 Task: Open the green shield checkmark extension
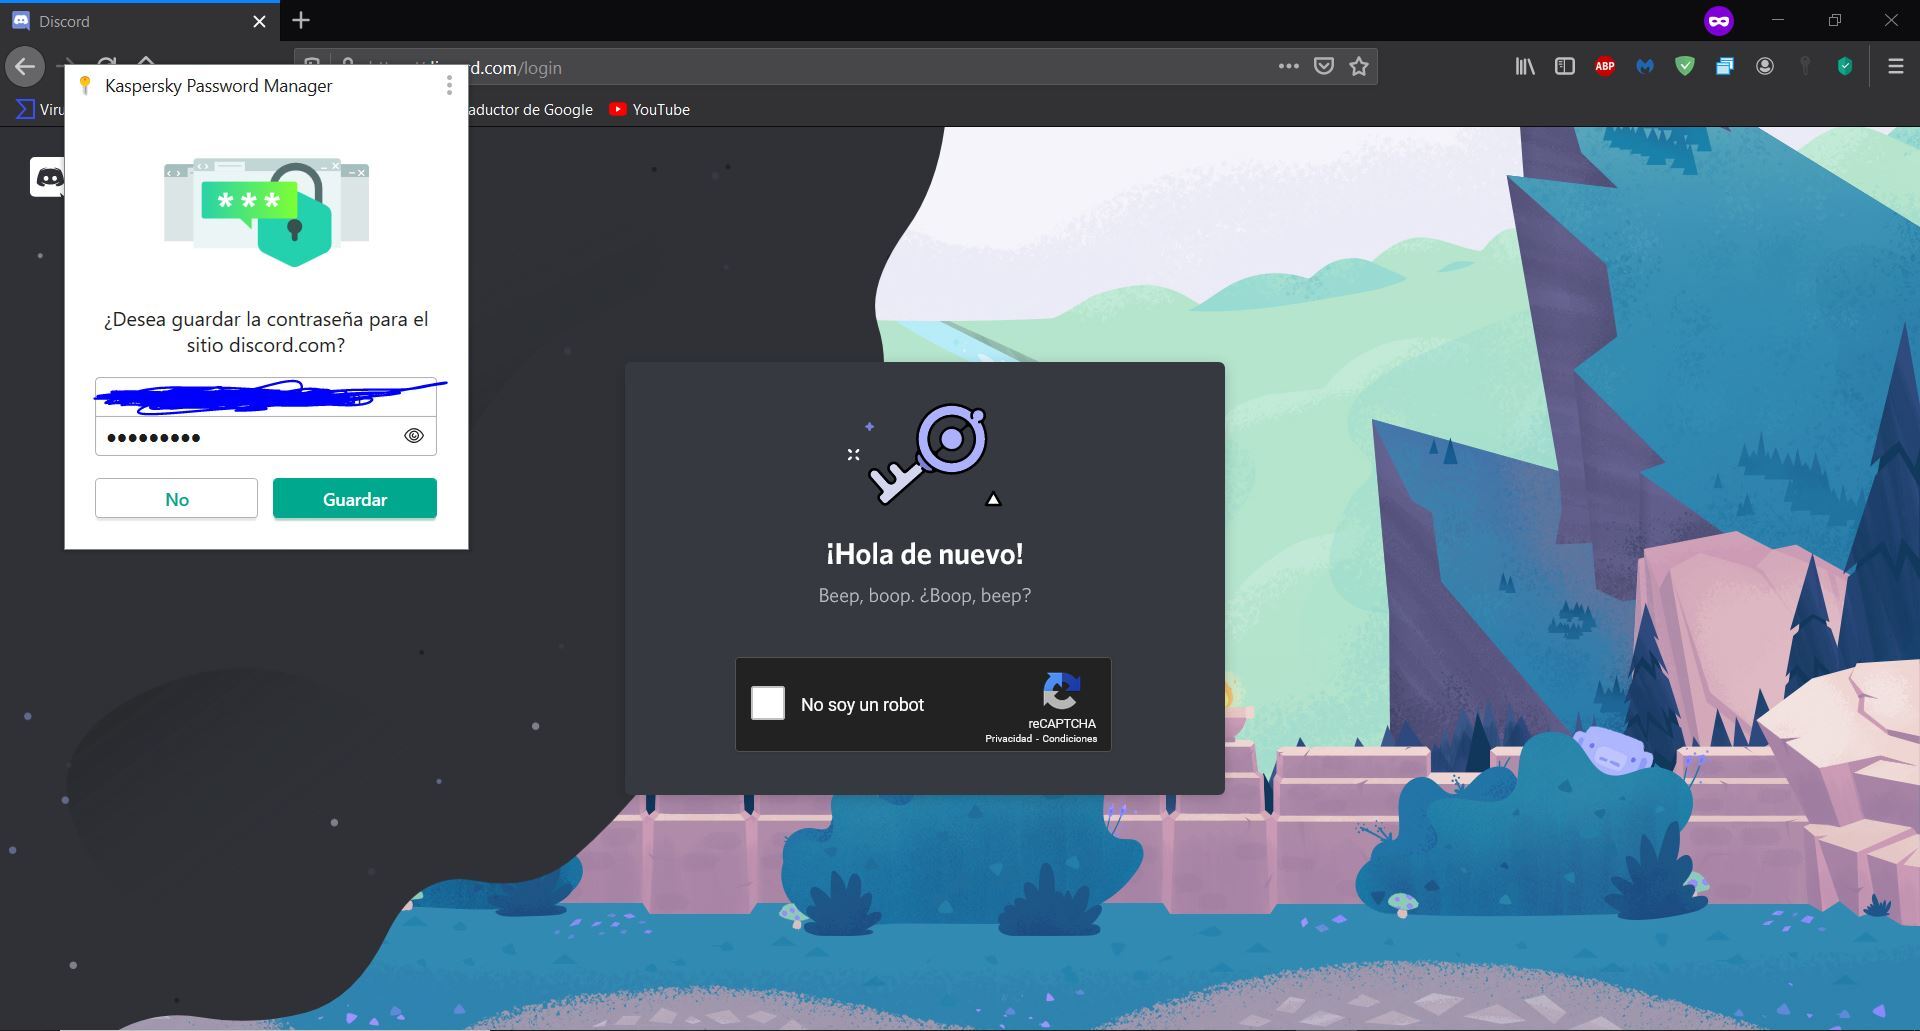click(1685, 66)
